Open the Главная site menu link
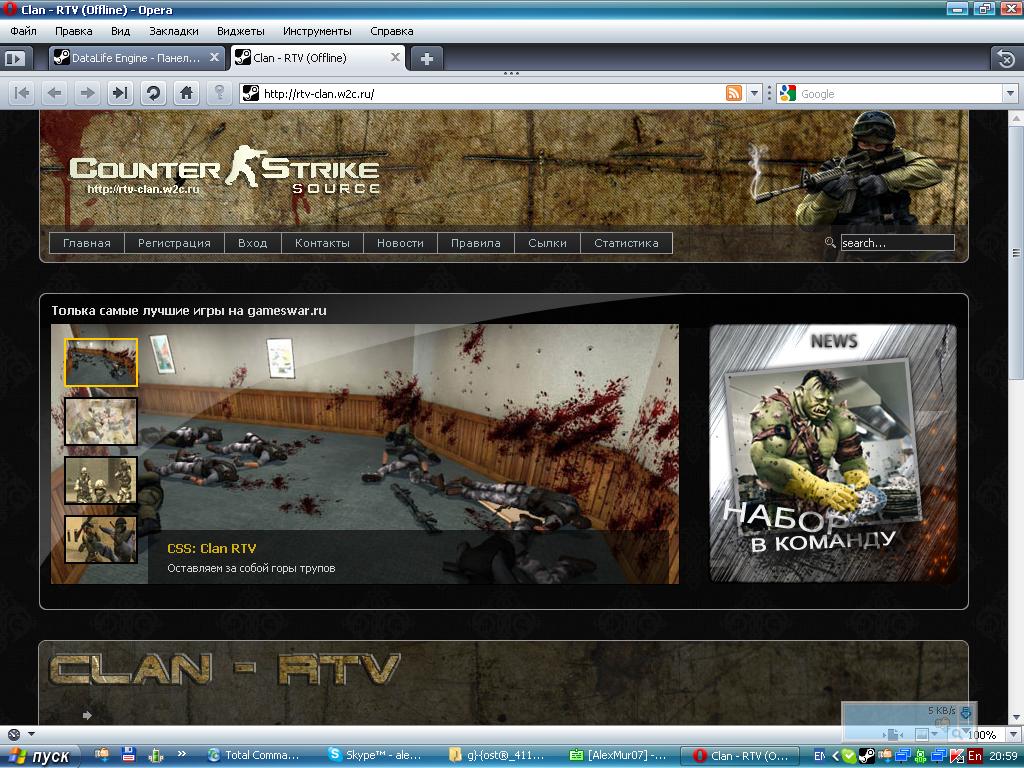The height and width of the screenshot is (768, 1024). [87, 243]
